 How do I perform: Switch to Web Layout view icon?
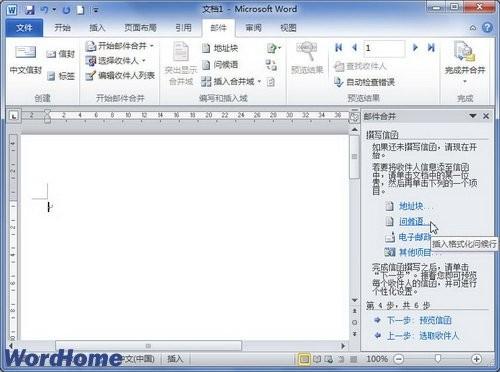[x=329, y=359]
